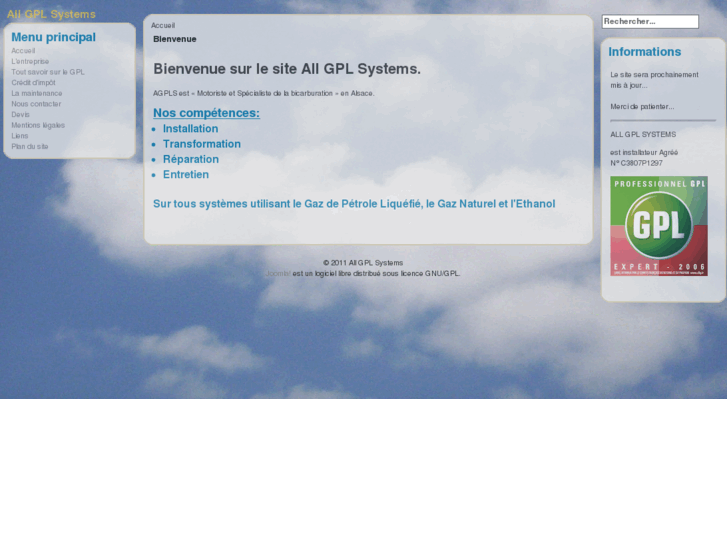Go to Tout savoir sur le GPL
Screen dimensions: 727x545
(x=48, y=72)
